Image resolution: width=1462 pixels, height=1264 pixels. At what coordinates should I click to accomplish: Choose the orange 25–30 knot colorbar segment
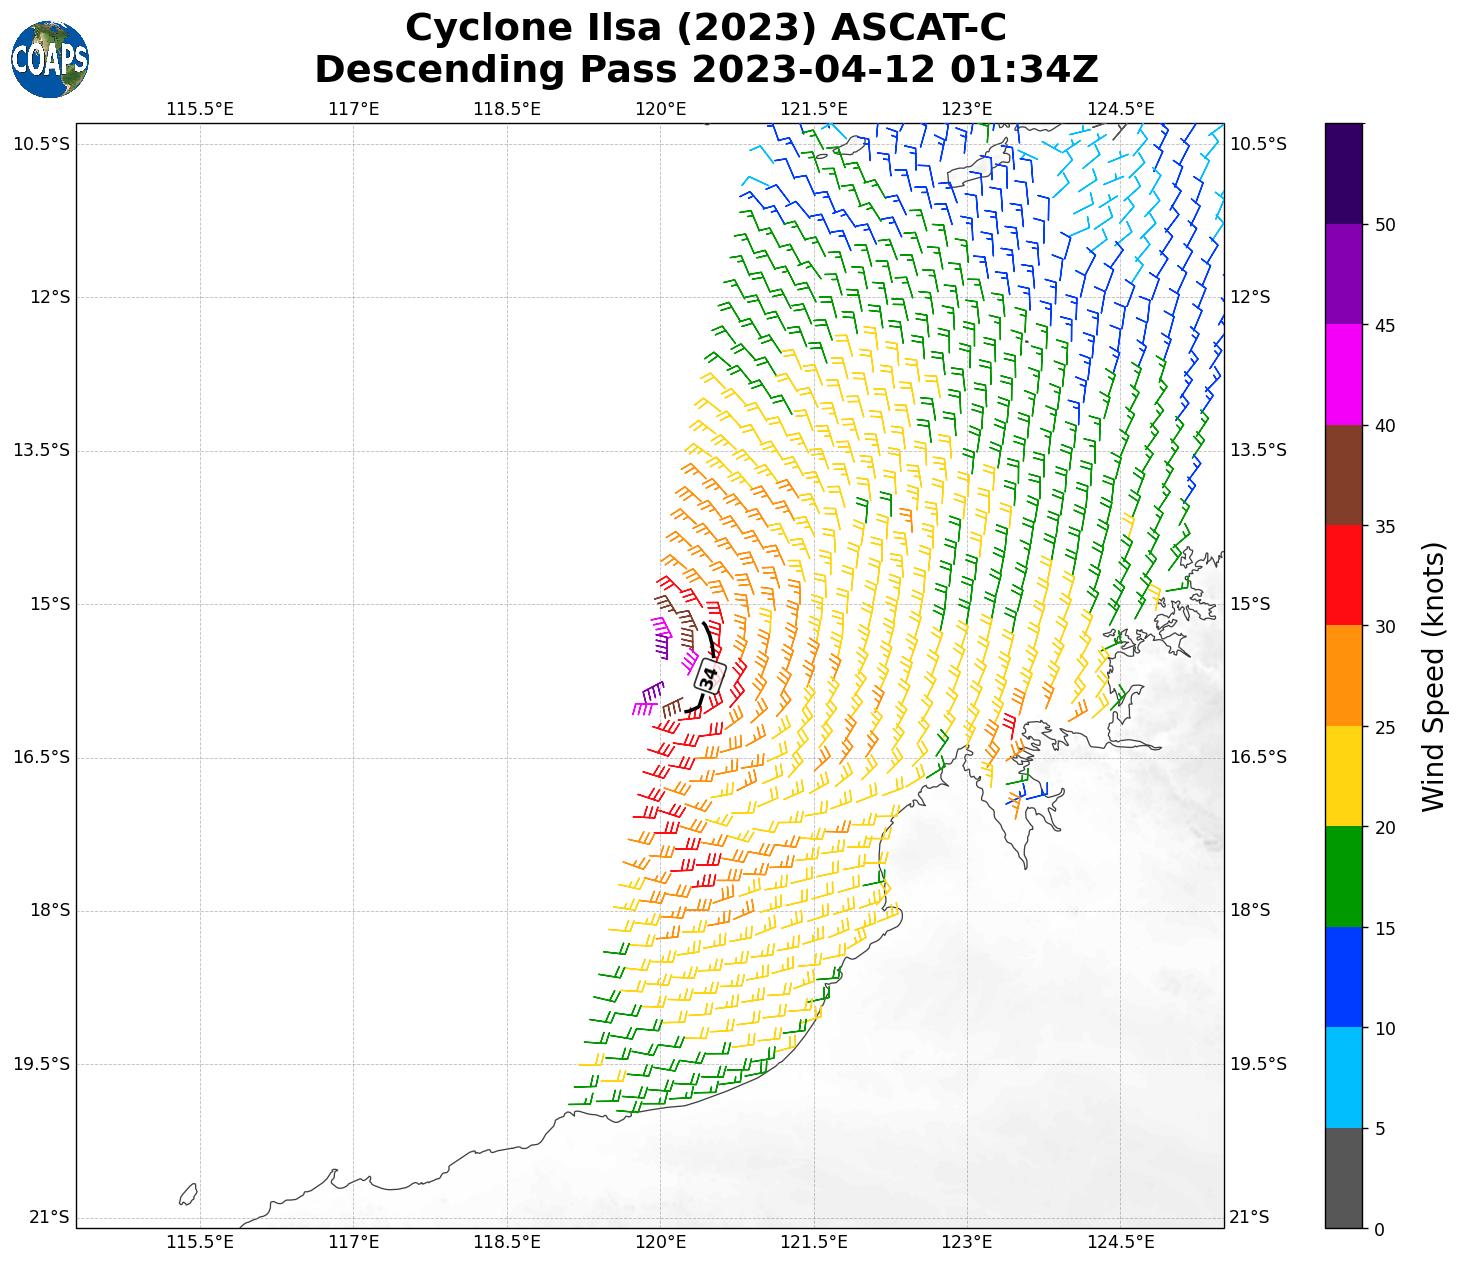tap(1343, 676)
